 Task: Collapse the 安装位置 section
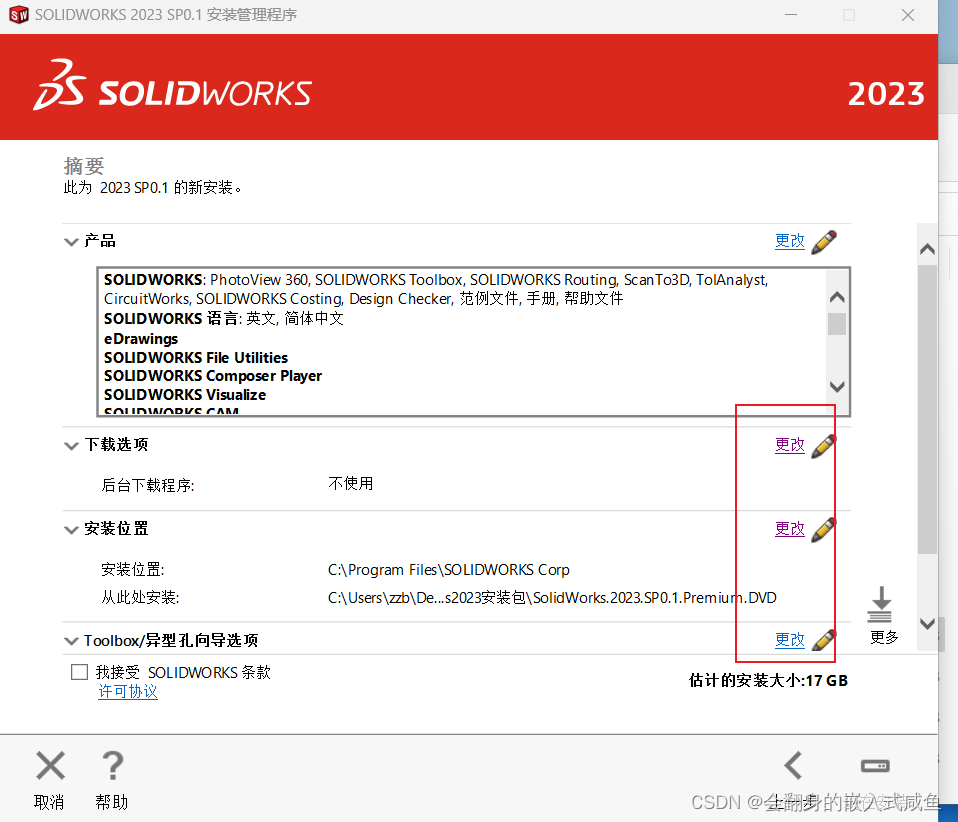pyautogui.click(x=71, y=530)
